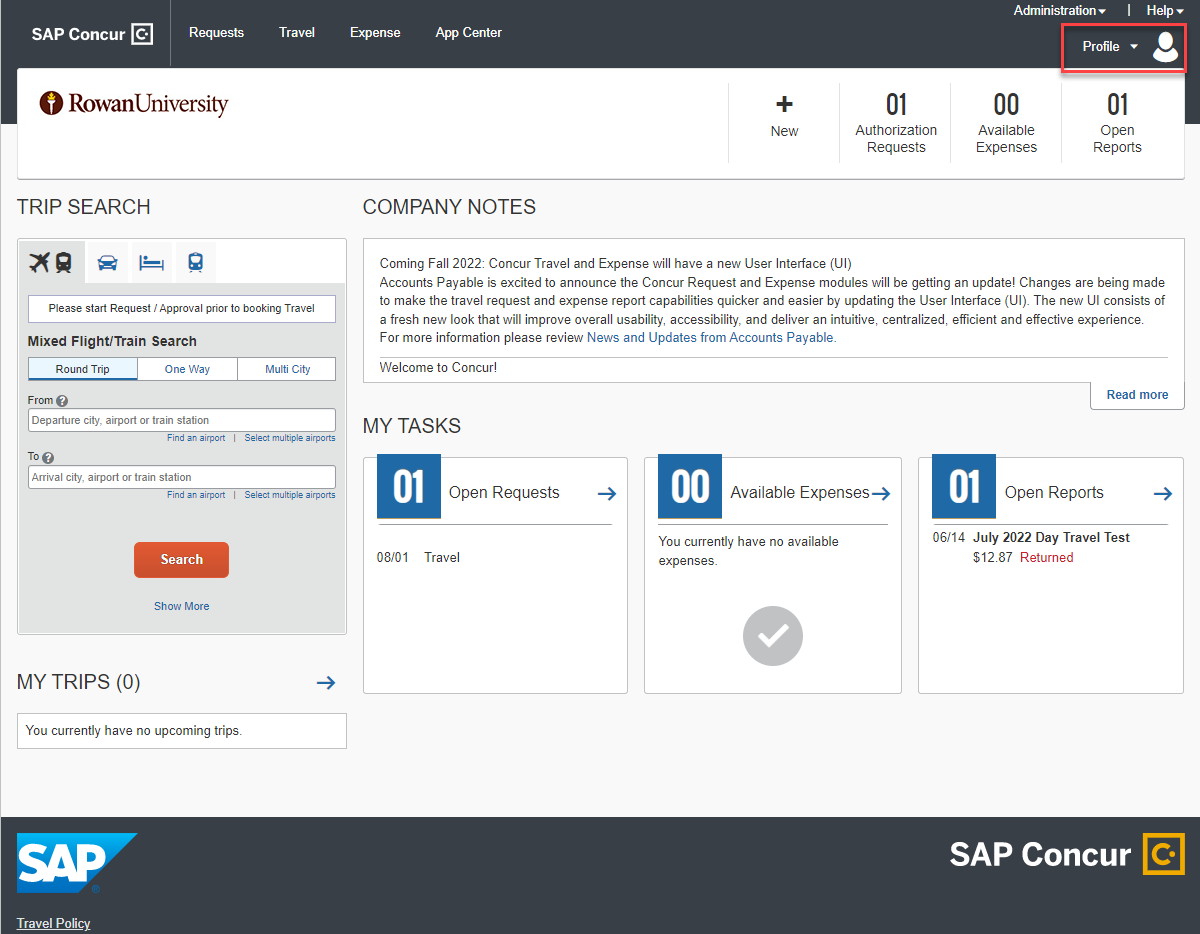Select the car rental search icon
This screenshot has height=934, width=1200.
click(107, 263)
